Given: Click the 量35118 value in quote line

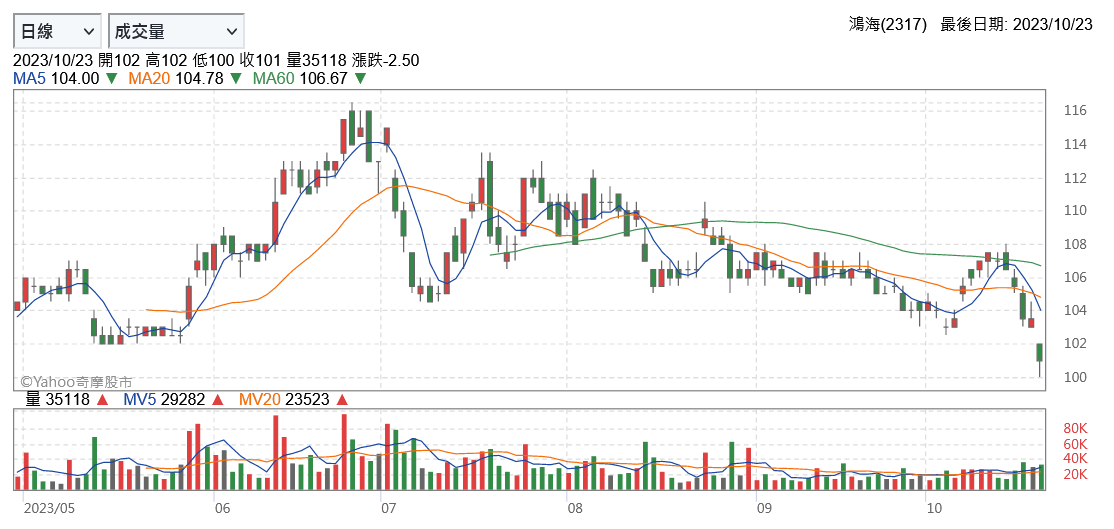Looking at the screenshot, I should 317,61.
